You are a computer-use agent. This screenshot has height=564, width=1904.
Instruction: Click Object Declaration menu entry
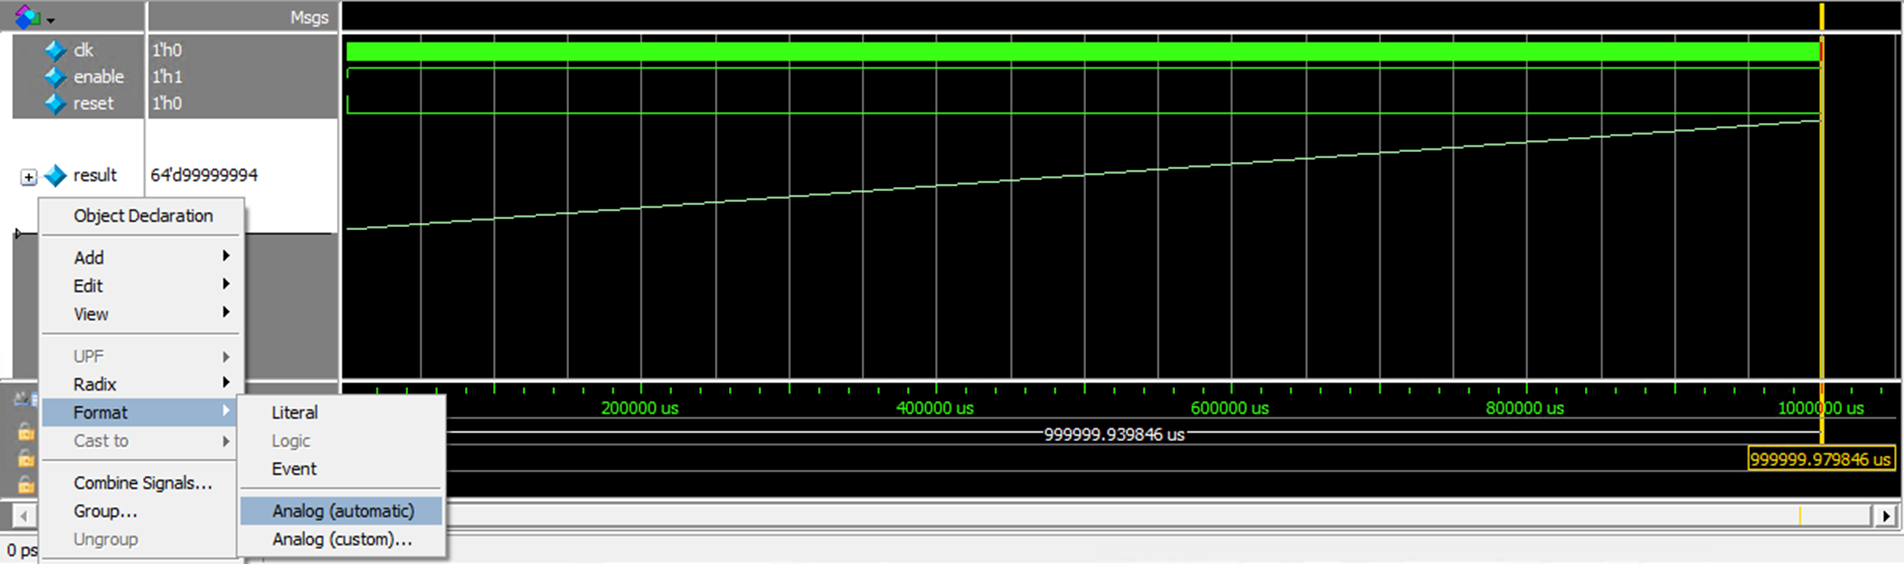(142, 216)
